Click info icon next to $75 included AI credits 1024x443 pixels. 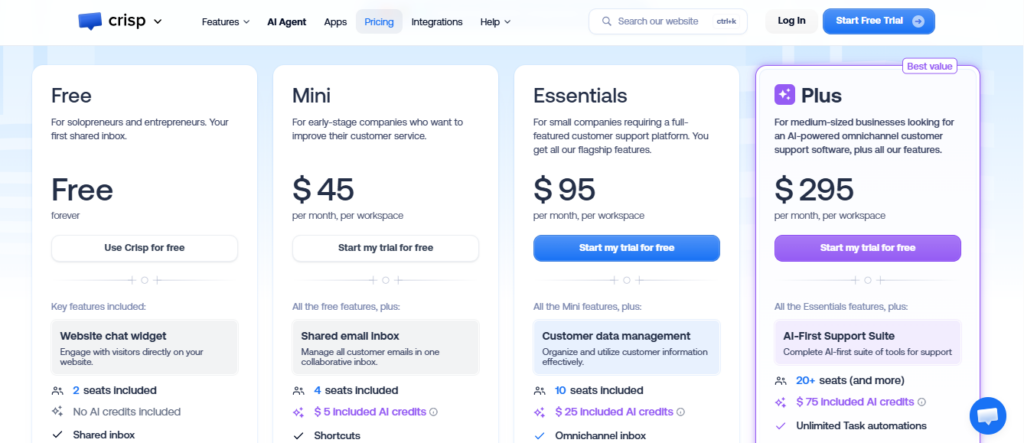pyautogui.click(x=921, y=402)
